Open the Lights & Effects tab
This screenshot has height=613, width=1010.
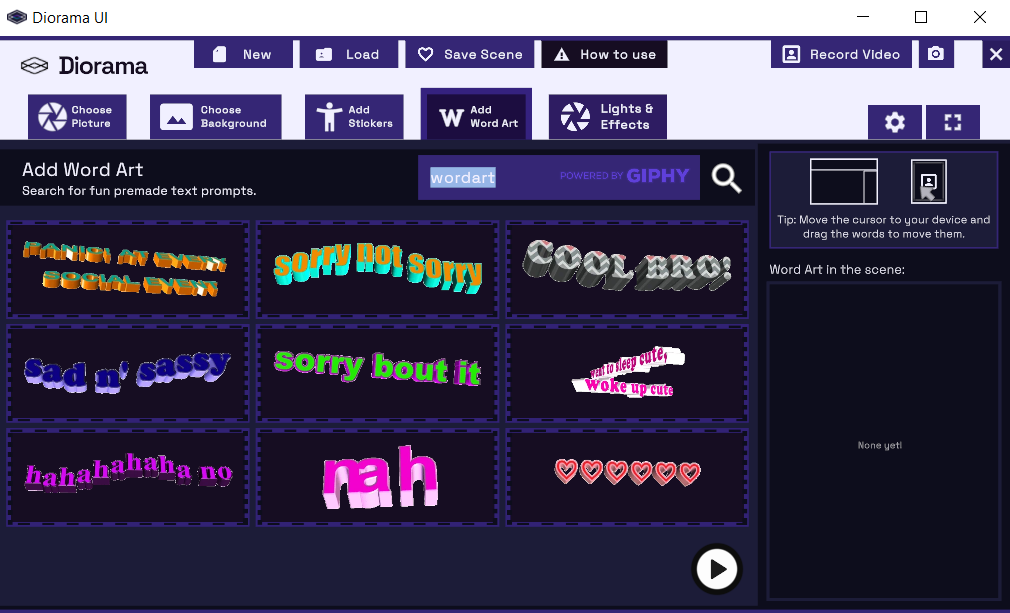607,117
